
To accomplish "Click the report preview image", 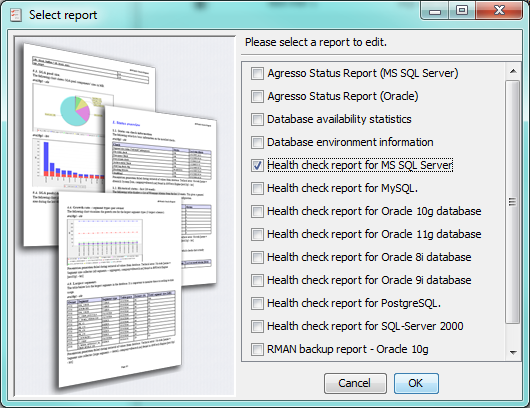I will pos(124,216).
